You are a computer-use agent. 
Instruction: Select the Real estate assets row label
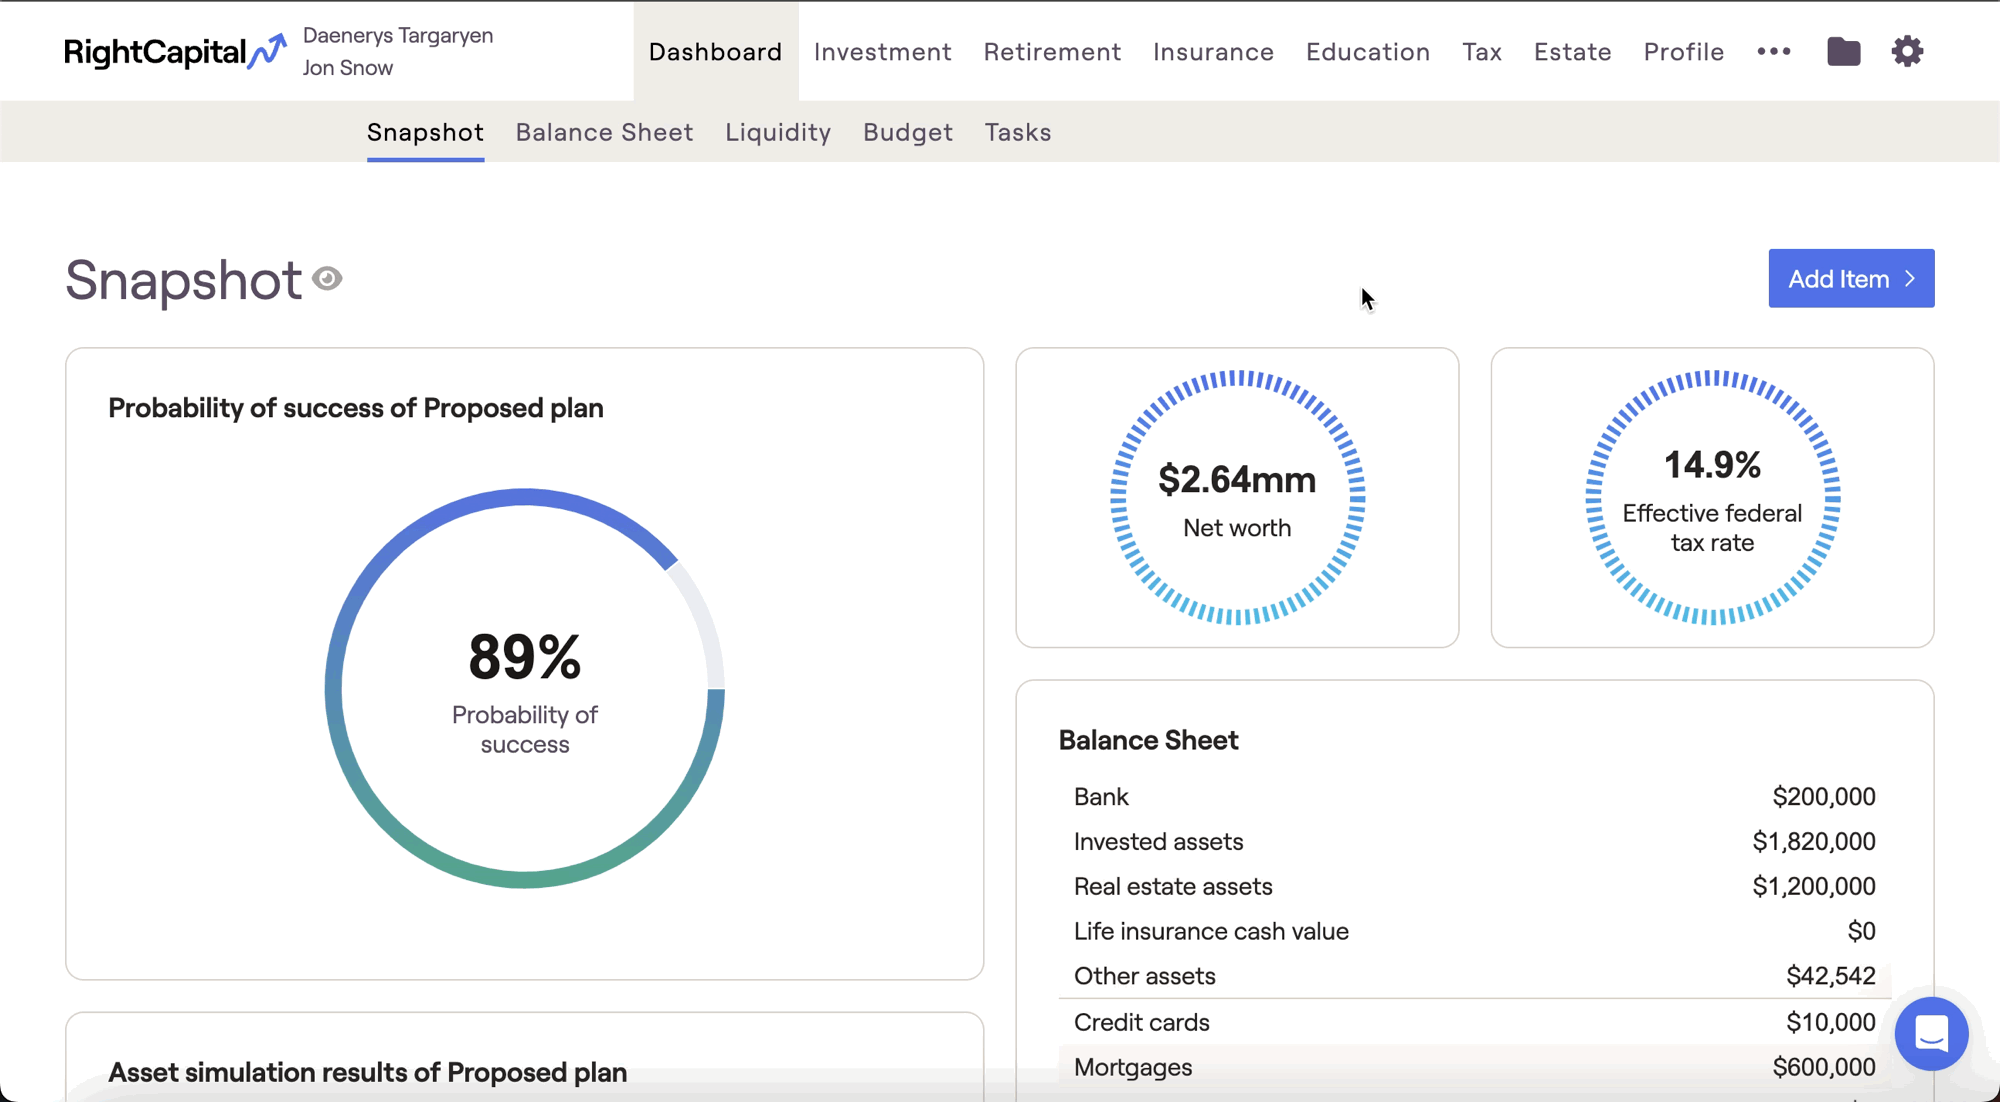(1172, 886)
